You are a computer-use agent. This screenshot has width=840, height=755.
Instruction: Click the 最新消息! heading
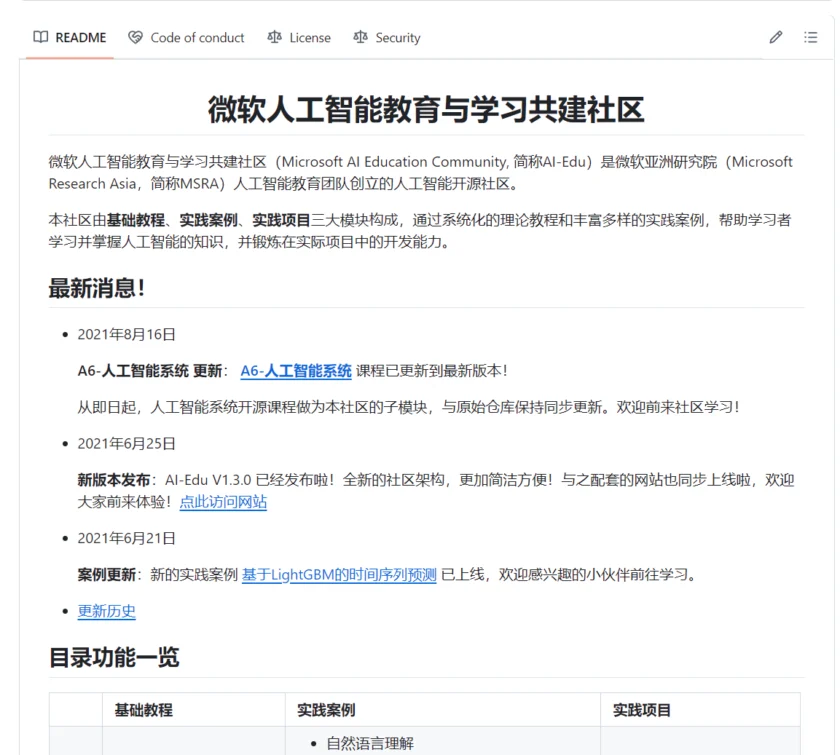pos(97,288)
